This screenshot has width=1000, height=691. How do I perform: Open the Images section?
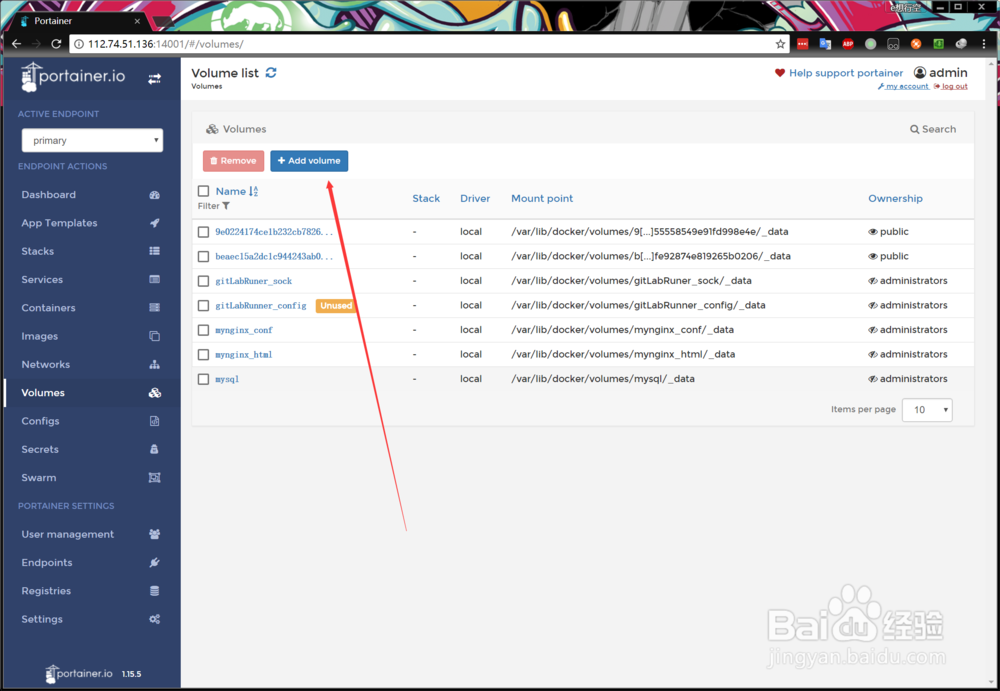38,336
